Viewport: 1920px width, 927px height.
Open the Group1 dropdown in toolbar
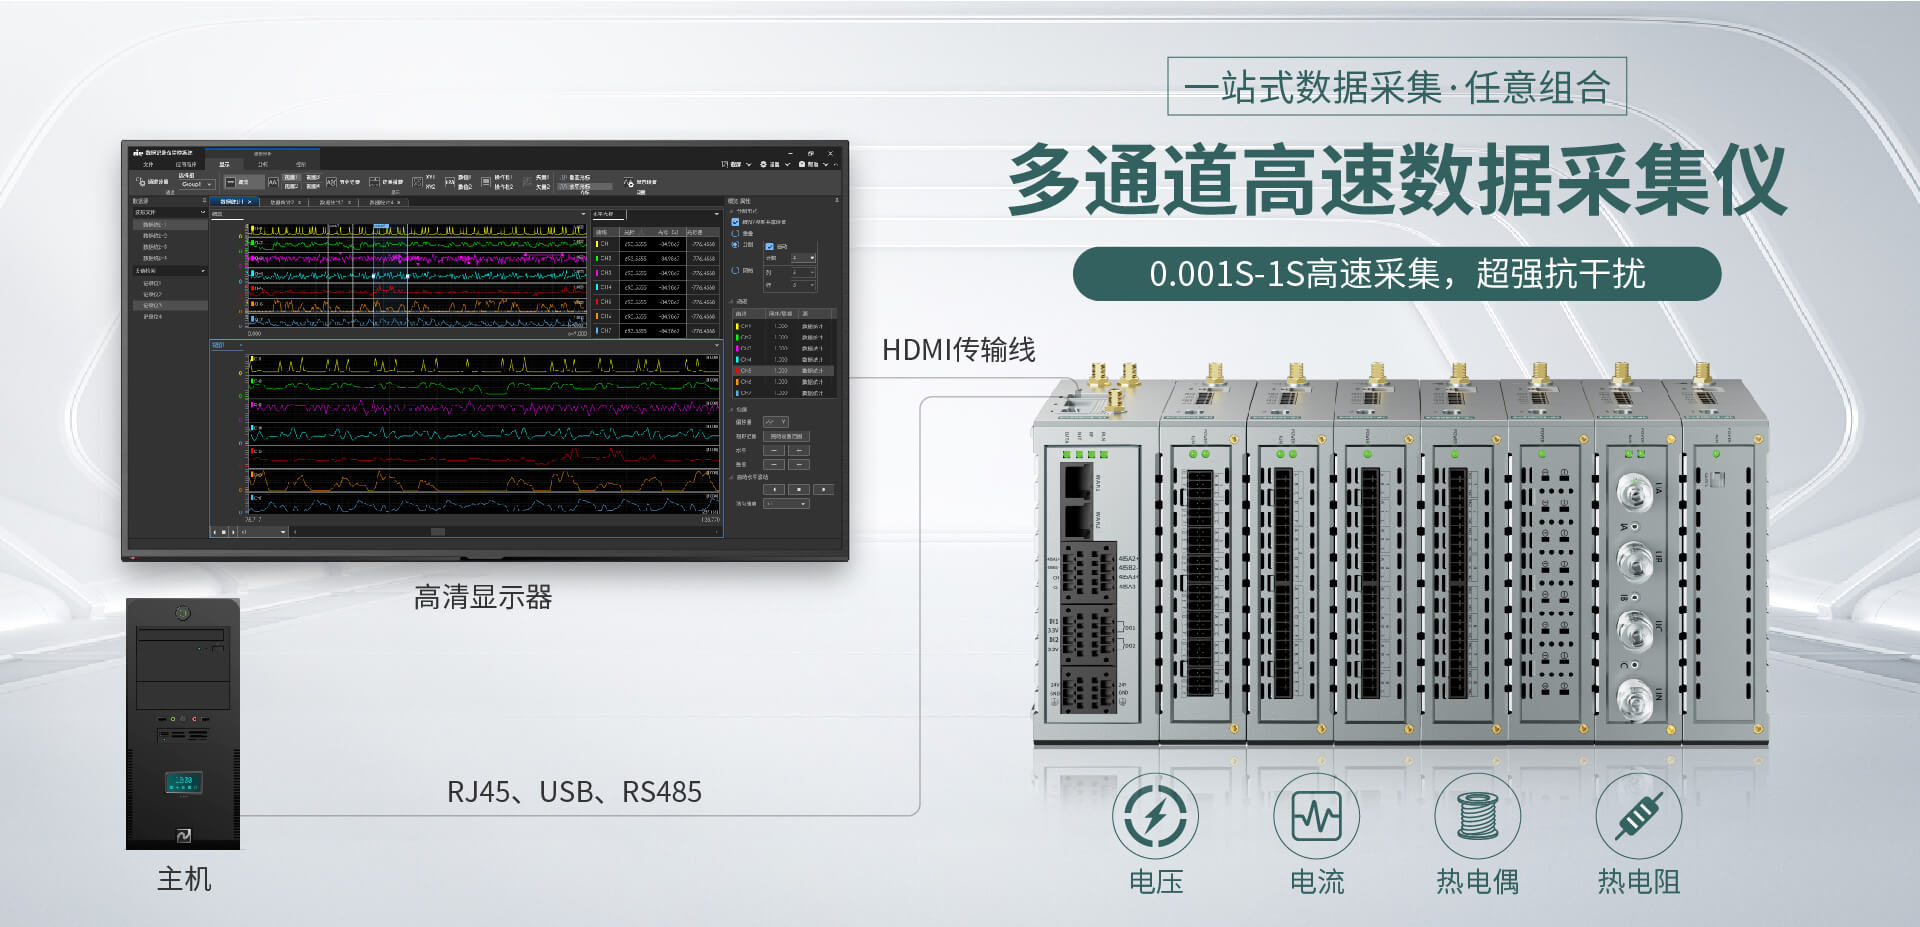[196, 185]
